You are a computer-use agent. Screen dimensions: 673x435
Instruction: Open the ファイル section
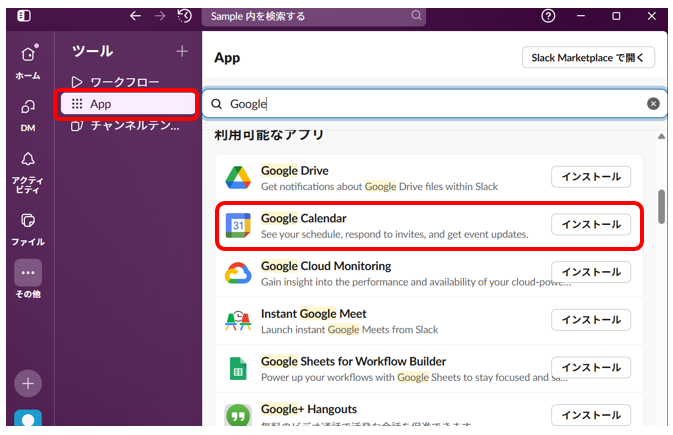pyautogui.click(x=28, y=229)
